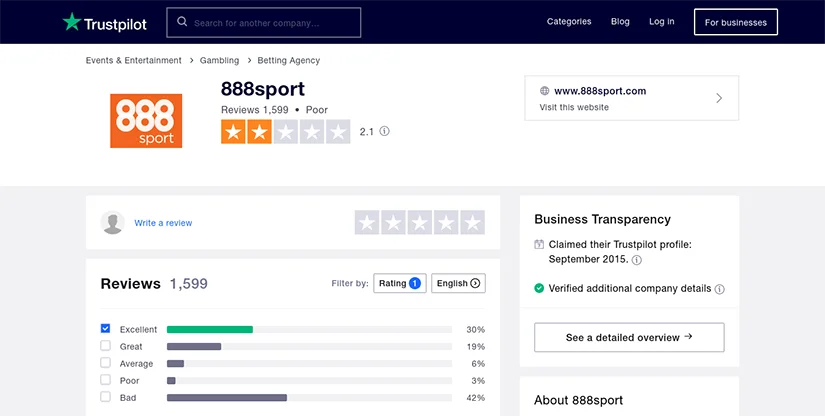This screenshot has height=416, width=825.
Task: Click the user avatar next to Write a review
Action: click(x=113, y=222)
